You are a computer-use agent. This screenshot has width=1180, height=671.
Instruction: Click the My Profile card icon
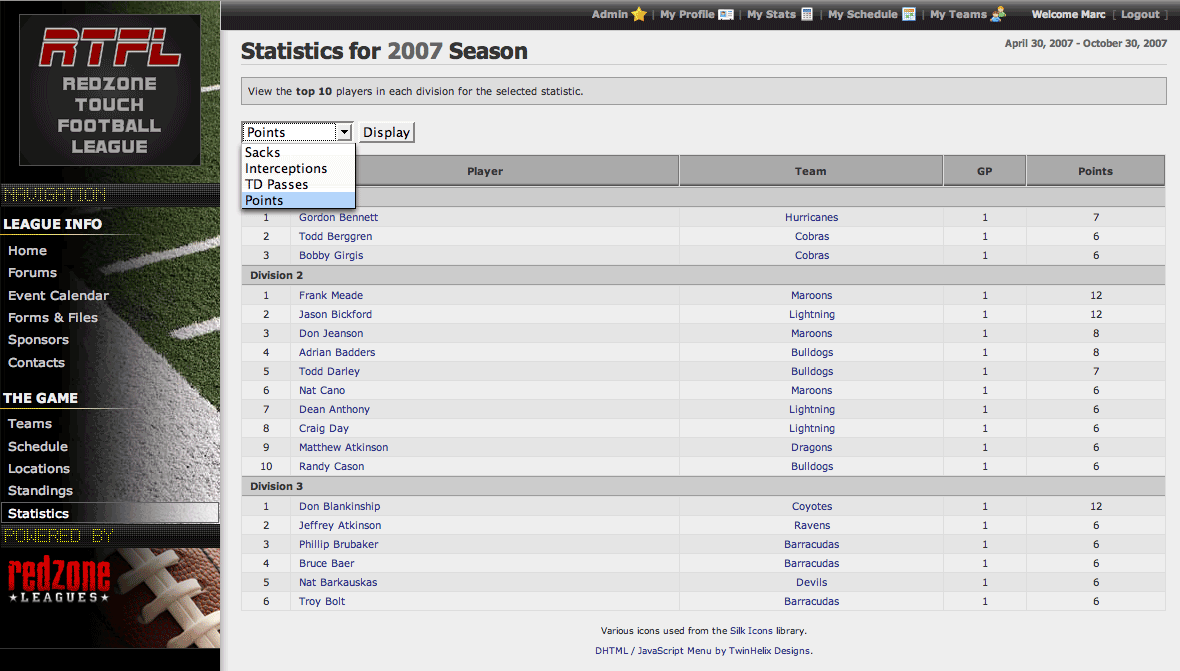[726, 14]
